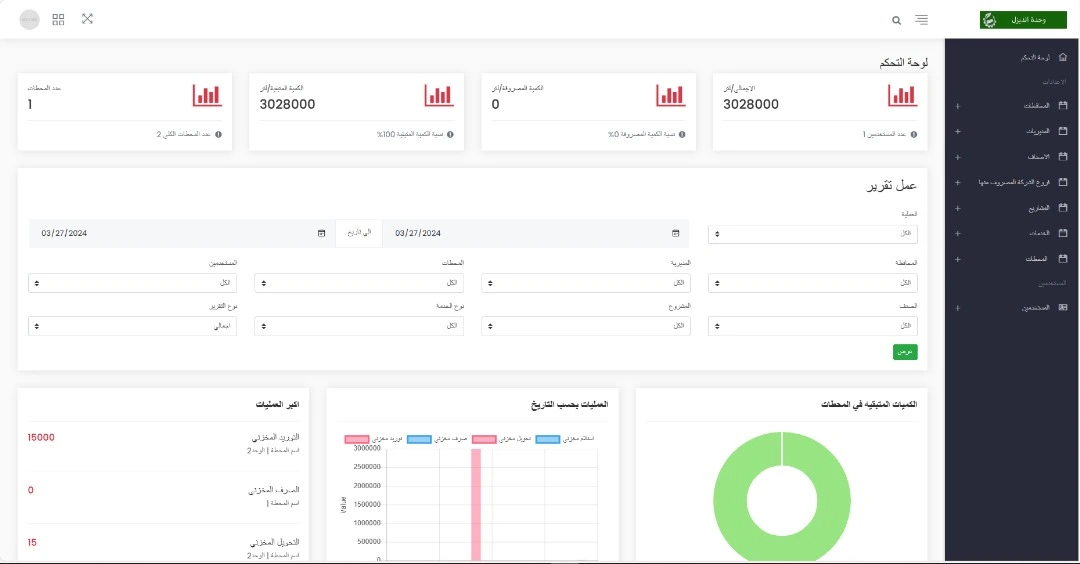Expand the المشاريع sidebar menu with plus sign
Image resolution: width=1080 pixels, height=564 pixels.
coord(958,208)
